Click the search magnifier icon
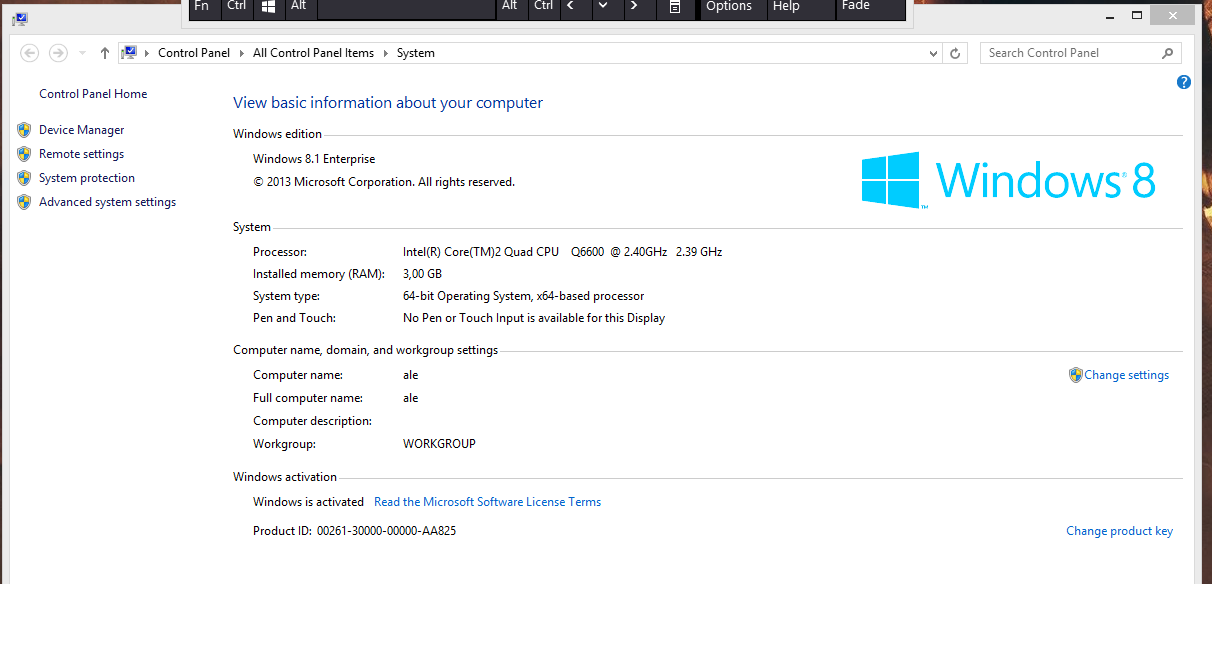The image size is (1212, 648). click(1167, 53)
